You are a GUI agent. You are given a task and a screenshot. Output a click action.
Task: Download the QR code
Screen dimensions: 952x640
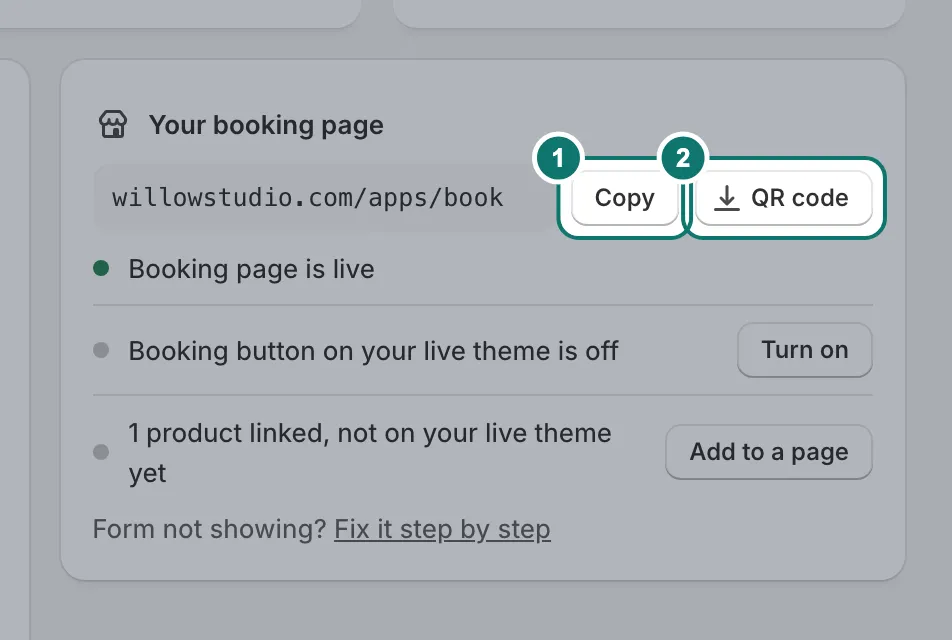(x=784, y=198)
